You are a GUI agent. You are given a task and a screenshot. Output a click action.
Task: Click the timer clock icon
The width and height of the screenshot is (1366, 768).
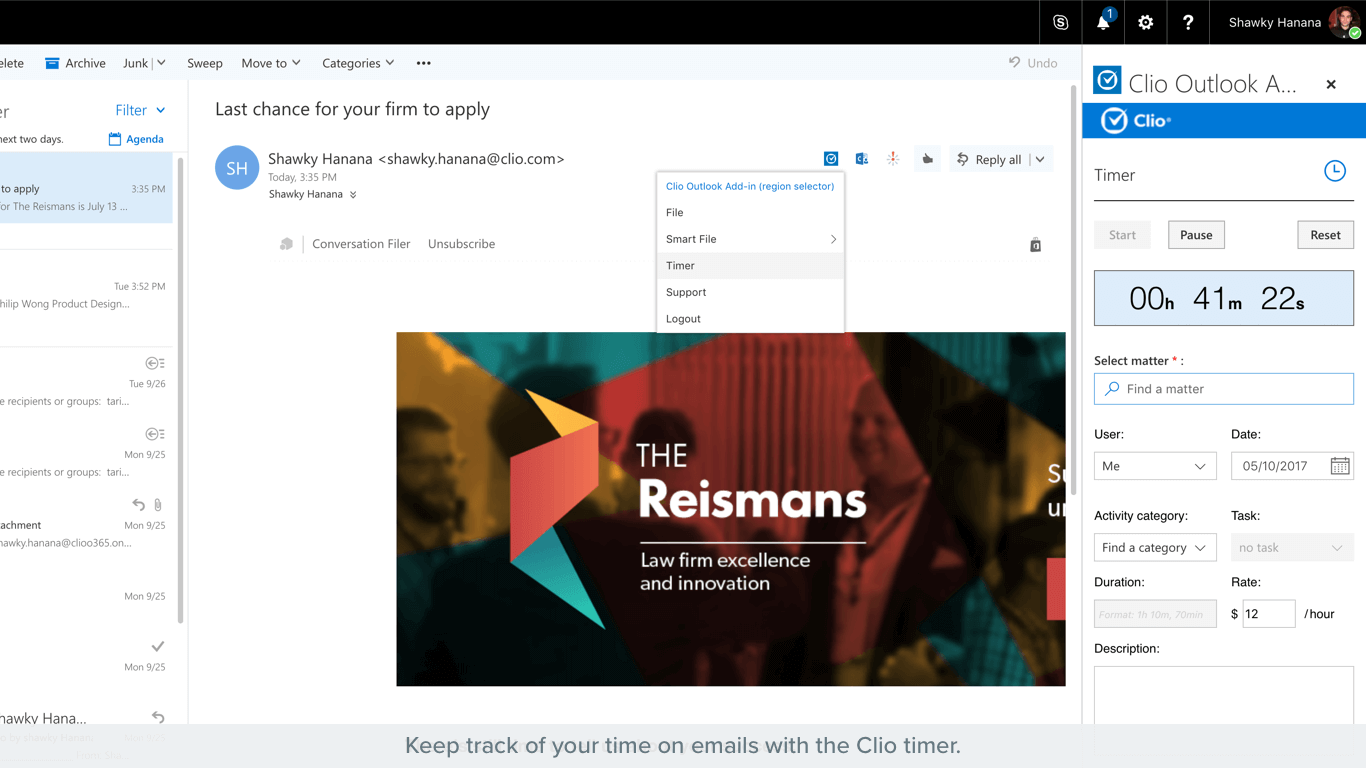(1334, 171)
